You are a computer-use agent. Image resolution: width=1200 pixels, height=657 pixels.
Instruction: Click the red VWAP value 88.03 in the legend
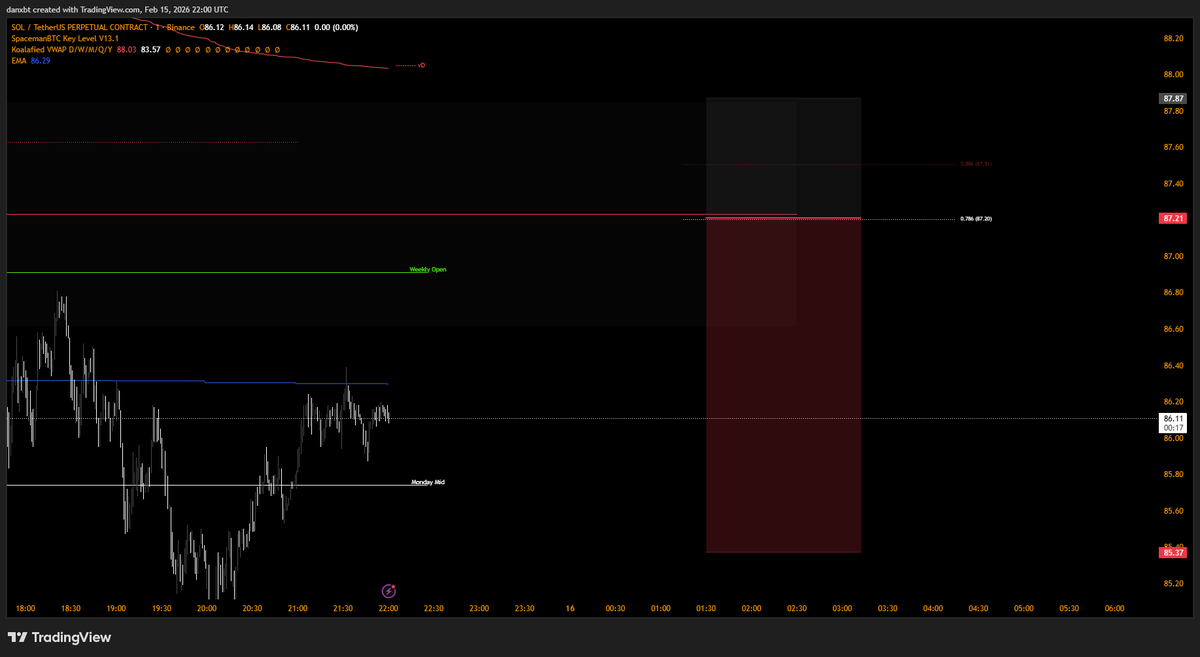tap(127, 48)
